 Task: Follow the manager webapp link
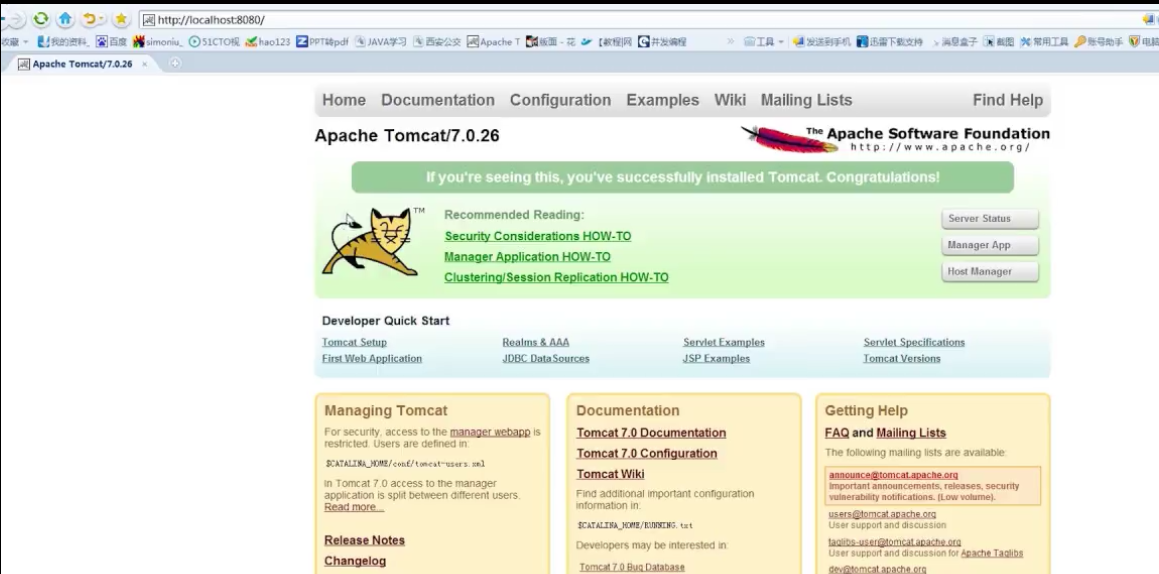coord(490,431)
